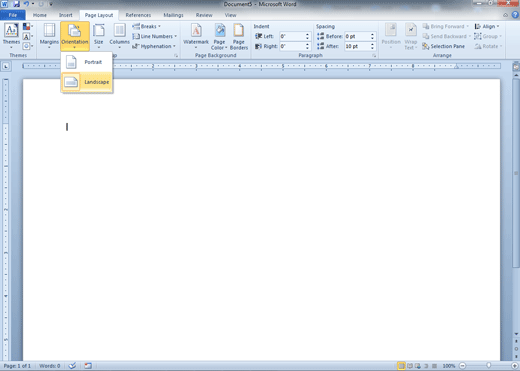Open the page Size menu
520x371 pixels.
coord(98,36)
